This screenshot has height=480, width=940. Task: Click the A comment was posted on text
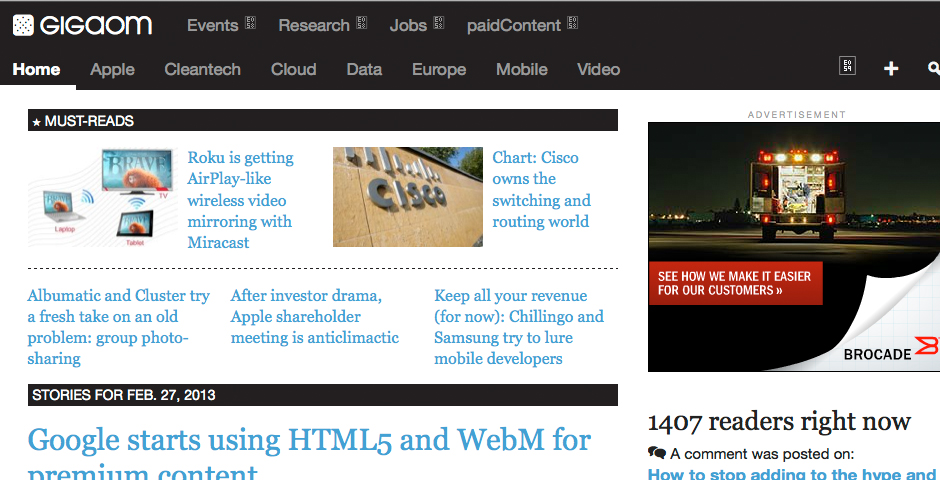762,454
